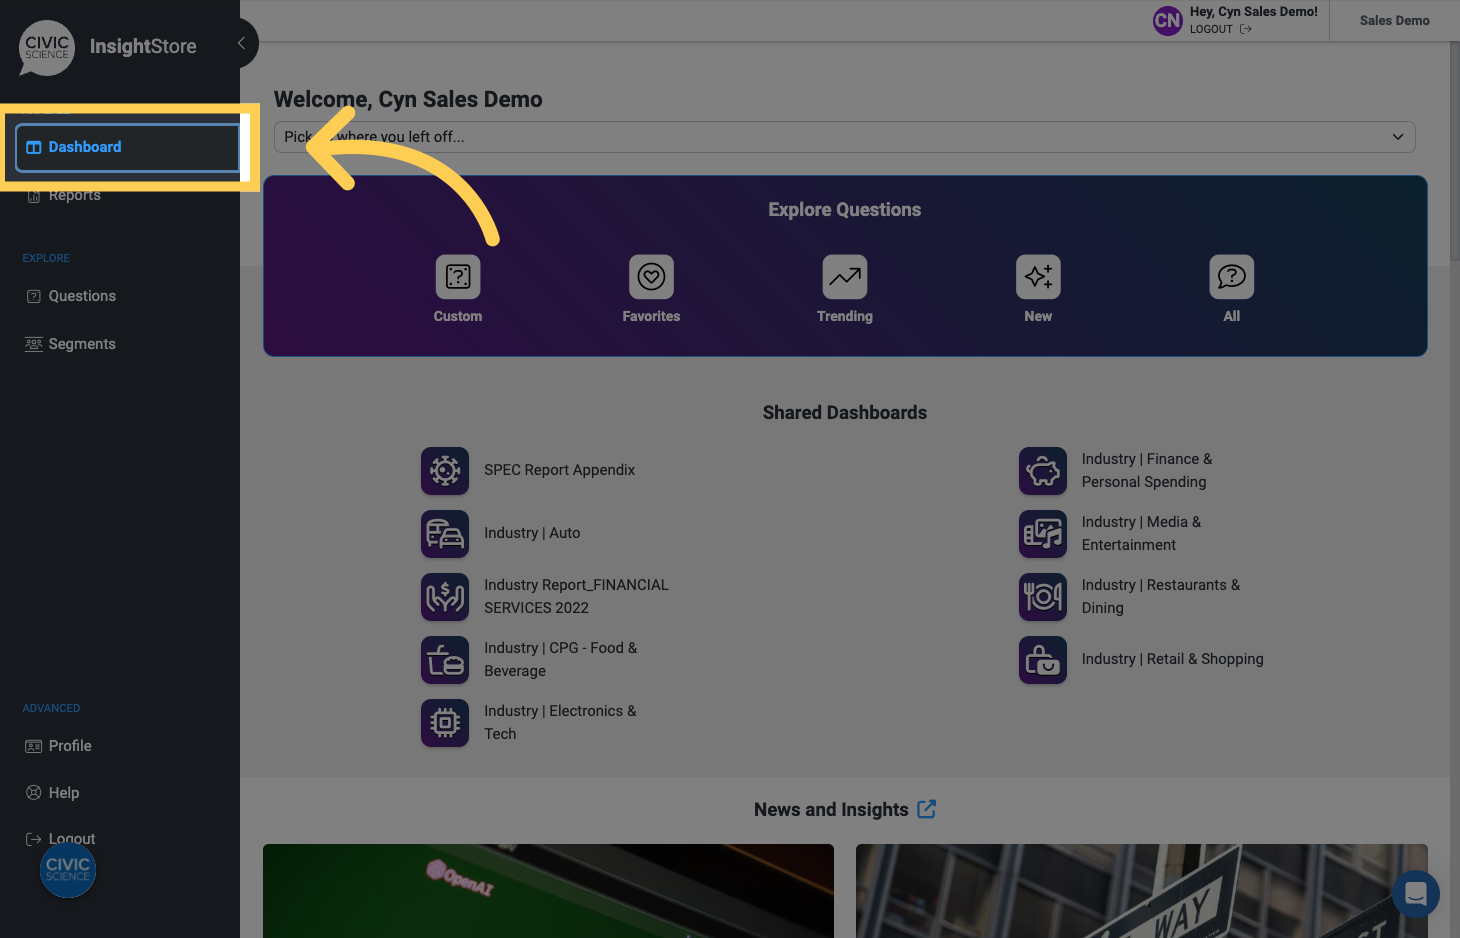Open Industry | Electronics & Tech link
The image size is (1460, 938).
560,722
